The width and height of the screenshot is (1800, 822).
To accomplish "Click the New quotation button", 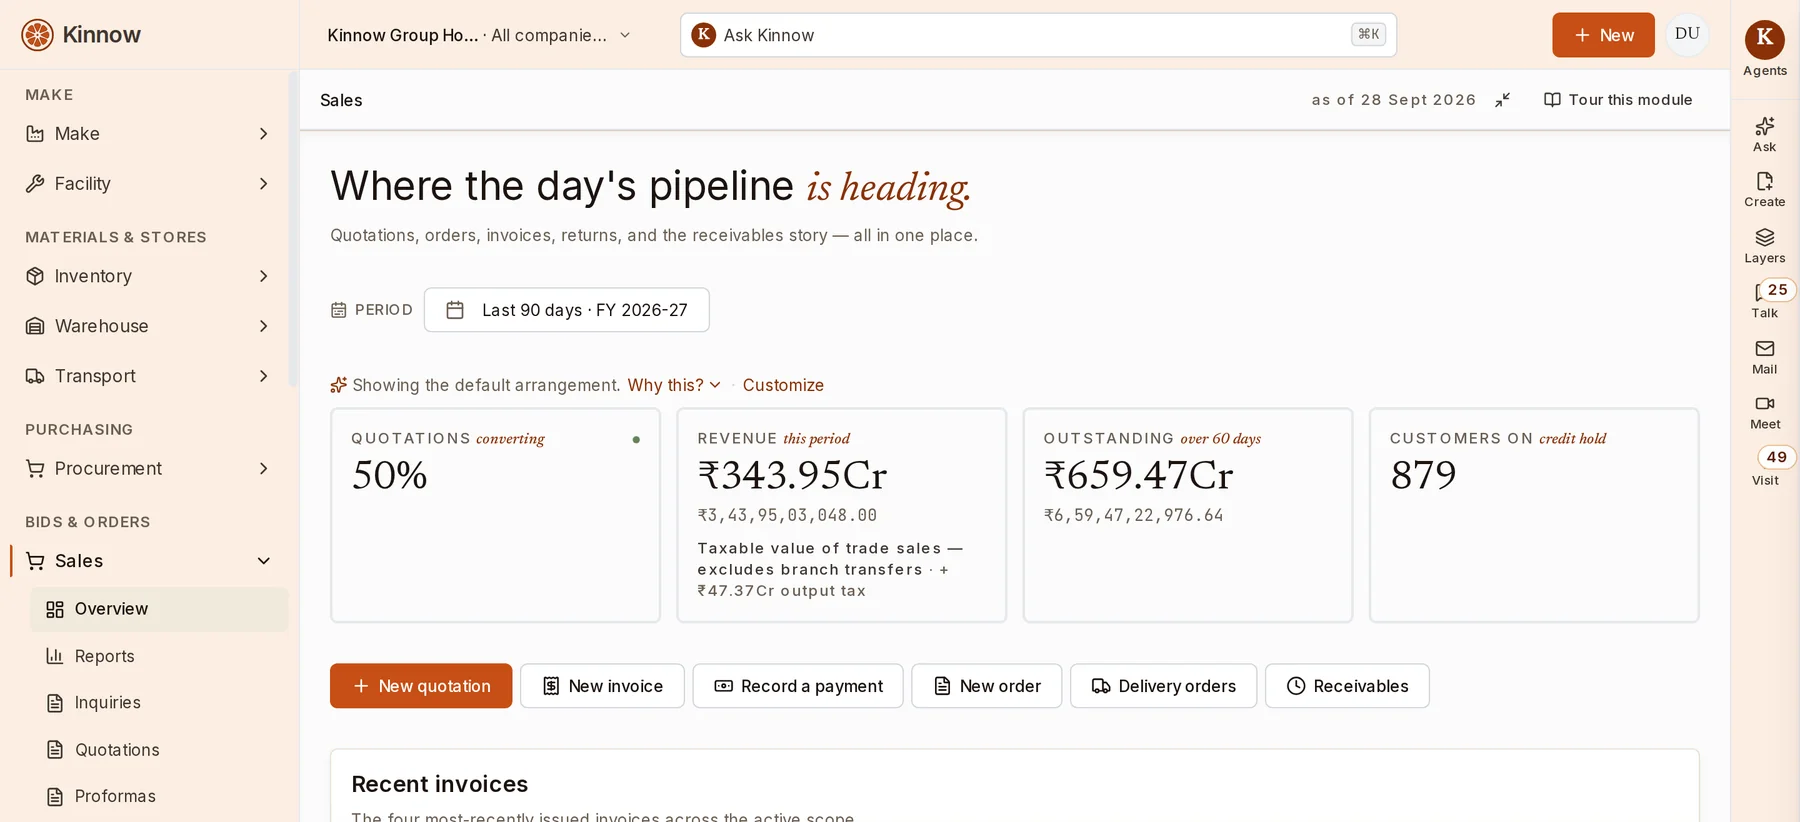I will (421, 686).
